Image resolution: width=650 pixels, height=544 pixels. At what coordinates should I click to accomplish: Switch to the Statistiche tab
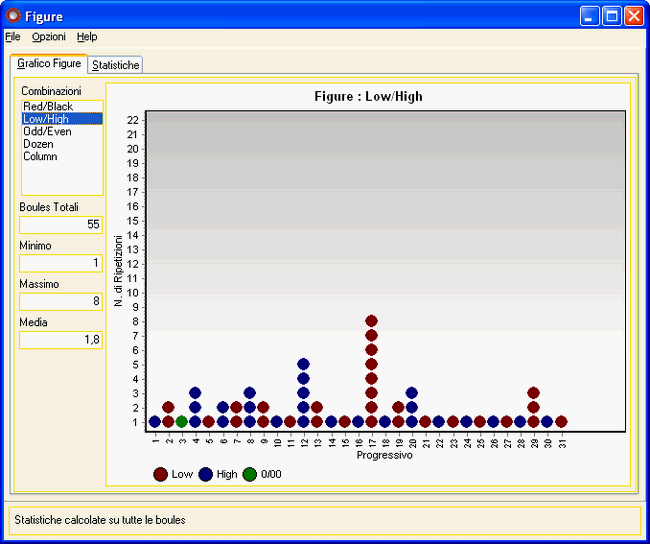click(x=115, y=65)
